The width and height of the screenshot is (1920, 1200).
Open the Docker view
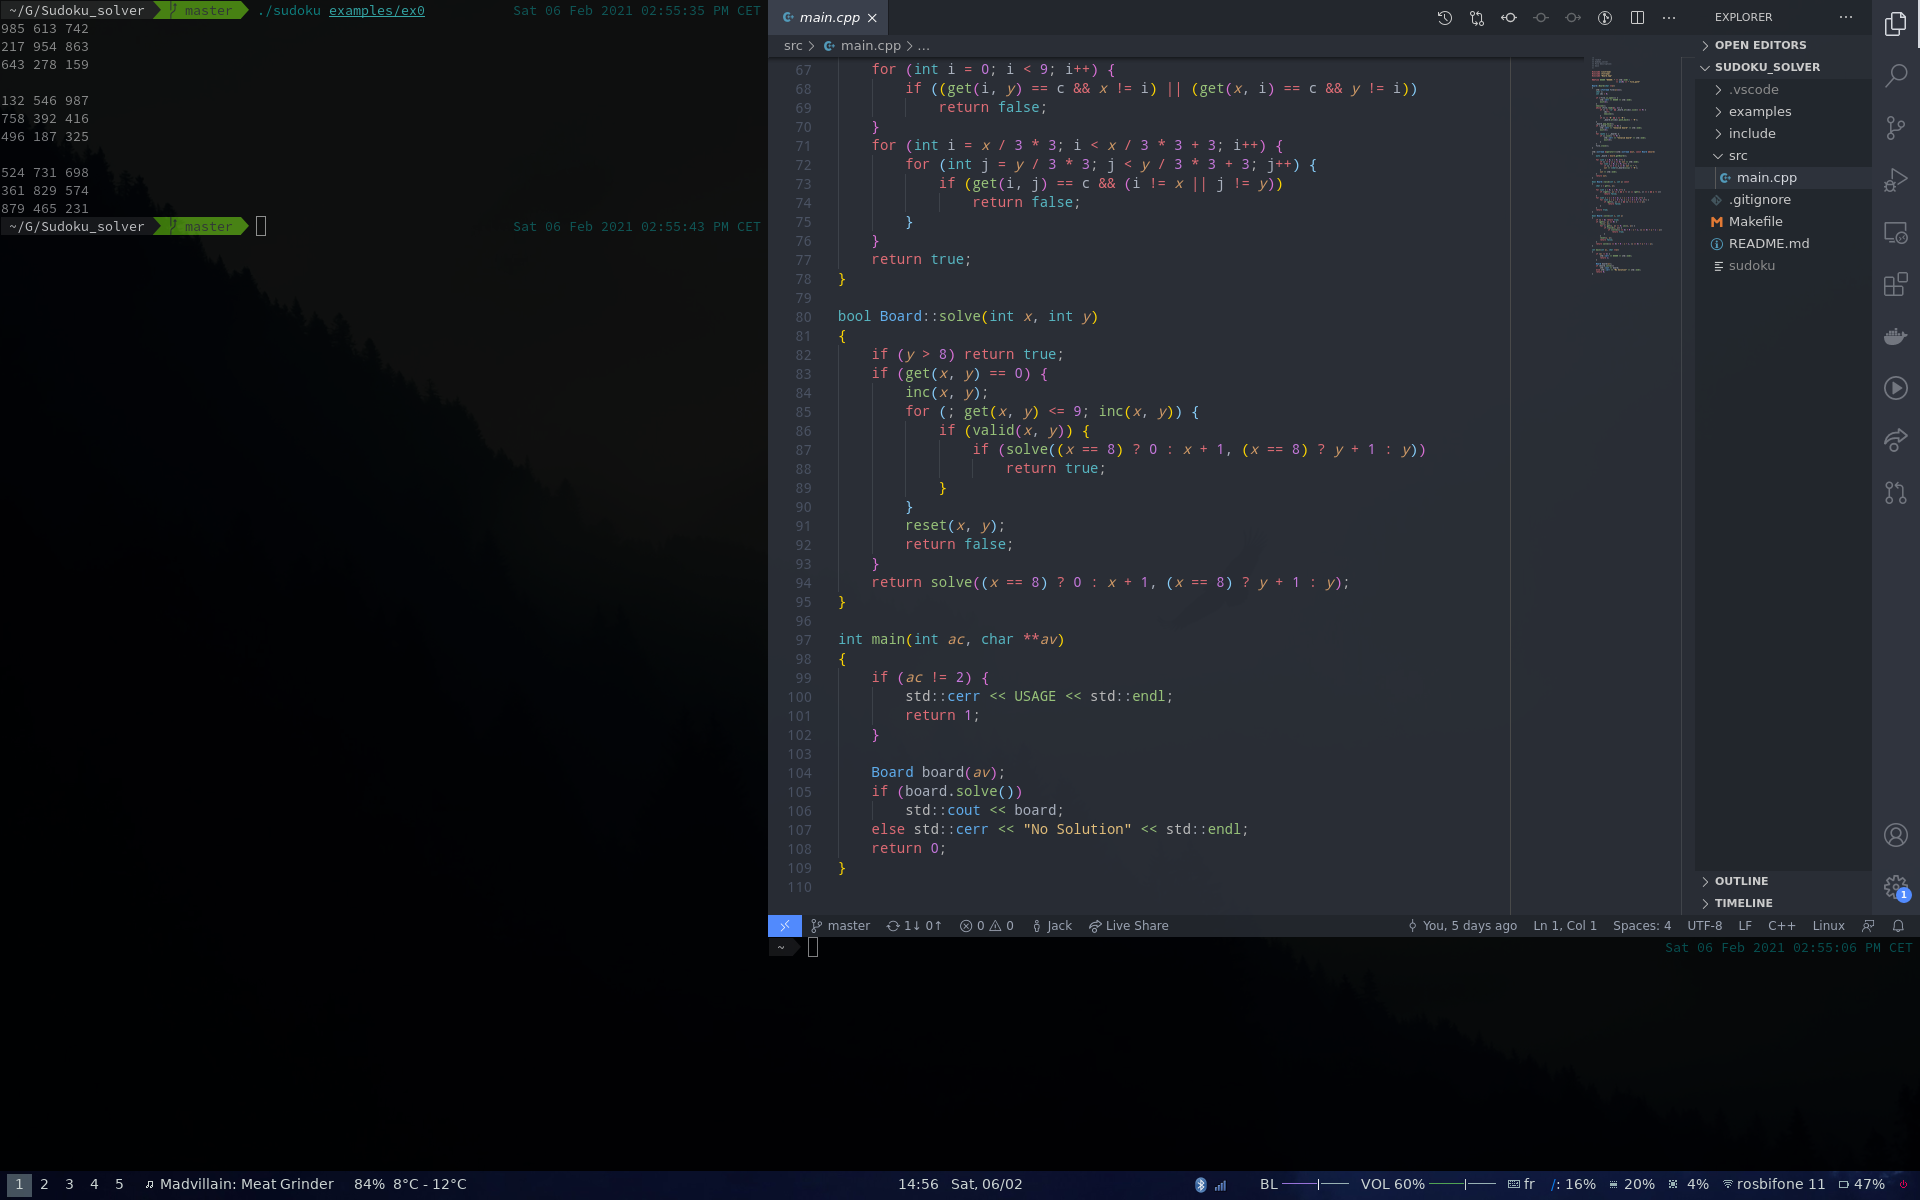1895,336
